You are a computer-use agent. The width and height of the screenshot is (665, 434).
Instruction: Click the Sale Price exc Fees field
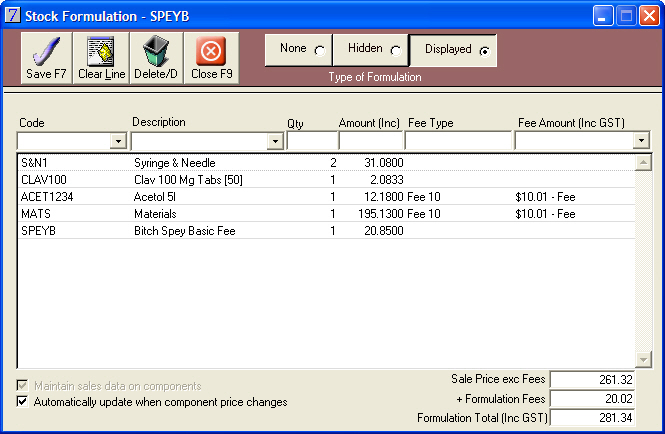pos(592,379)
